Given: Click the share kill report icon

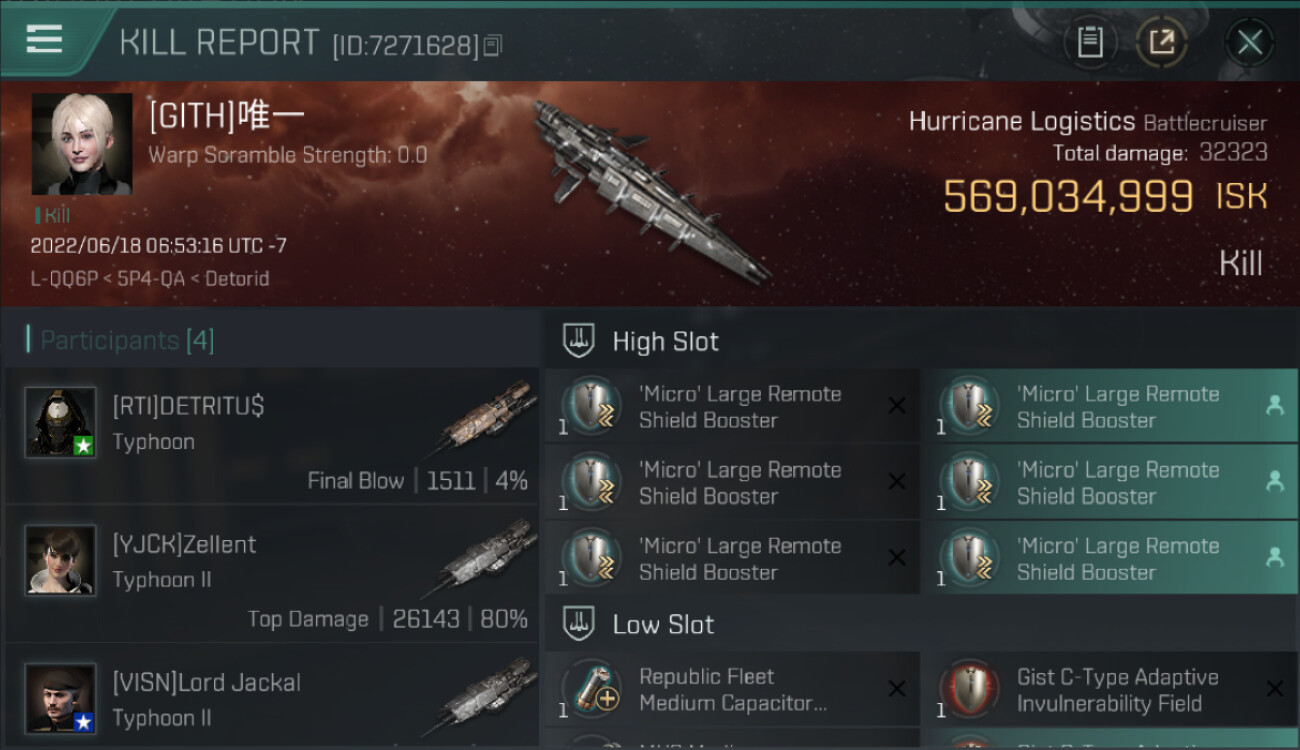Looking at the screenshot, I should [1162, 42].
